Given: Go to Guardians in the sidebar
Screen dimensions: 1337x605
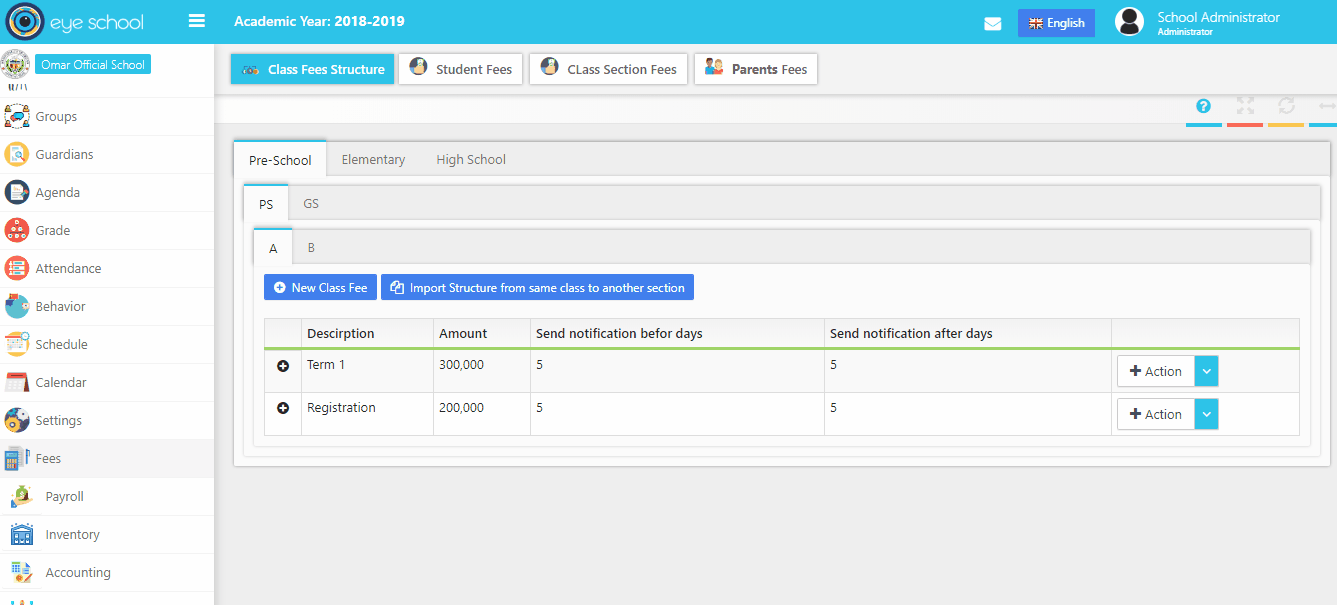Looking at the screenshot, I should pyautogui.click(x=107, y=155).
